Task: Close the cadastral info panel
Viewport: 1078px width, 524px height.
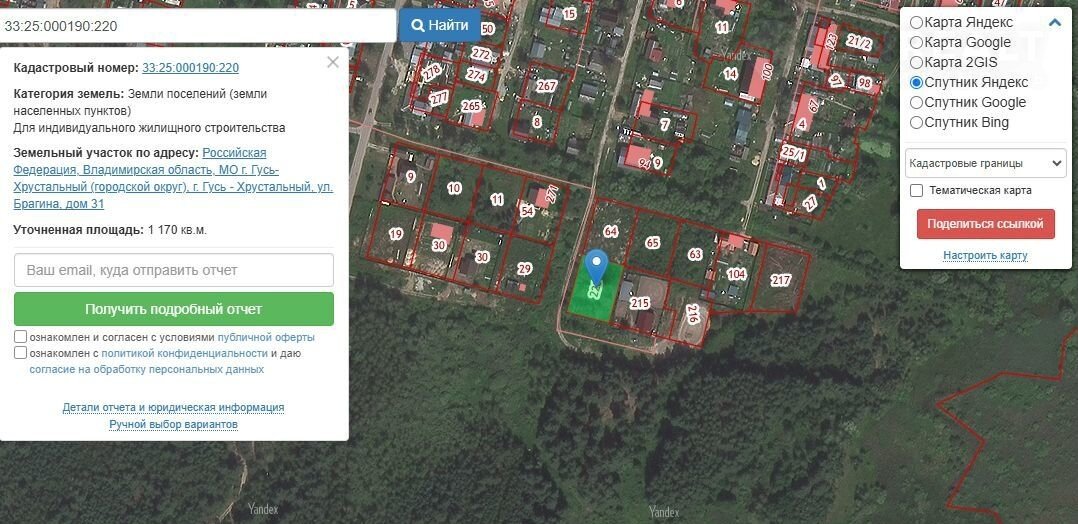Action: click(x=333, y=63)
